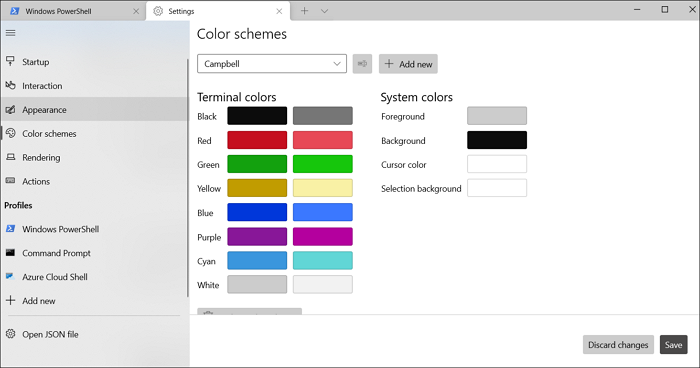Open the Startup settings page
Screen dimensions: 700x368
(x=95, y=62)
